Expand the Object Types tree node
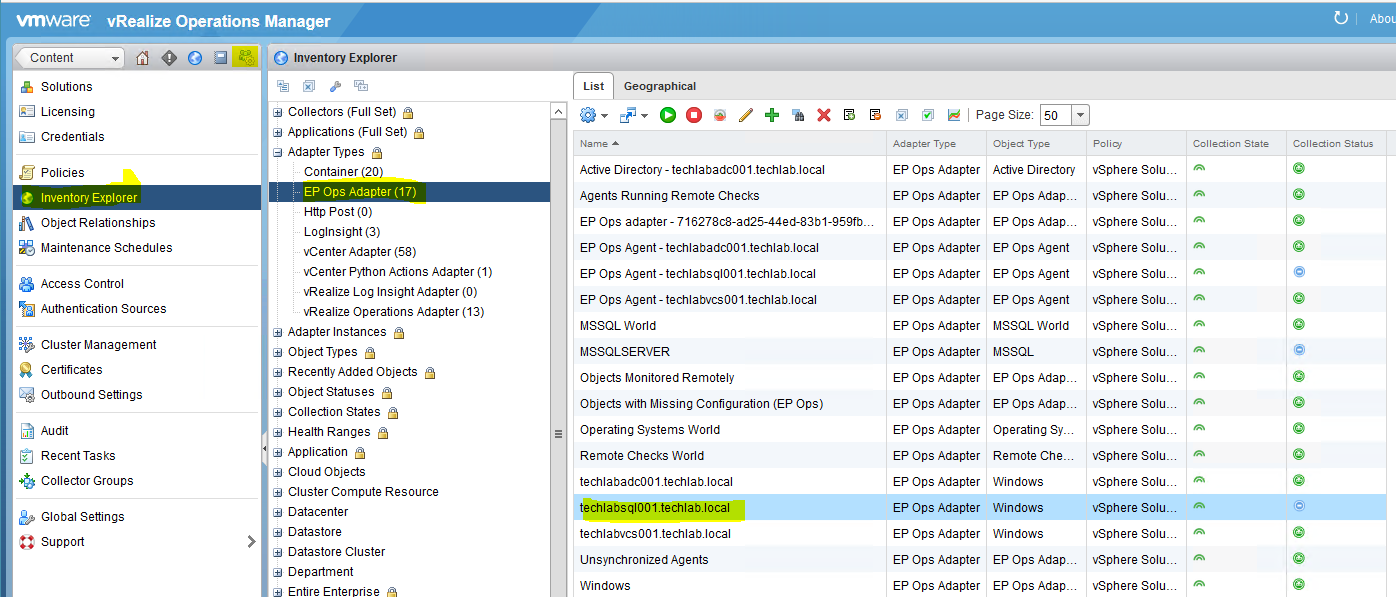Image resolution: width=1396 pixels, height=597 pixels. 278,352
